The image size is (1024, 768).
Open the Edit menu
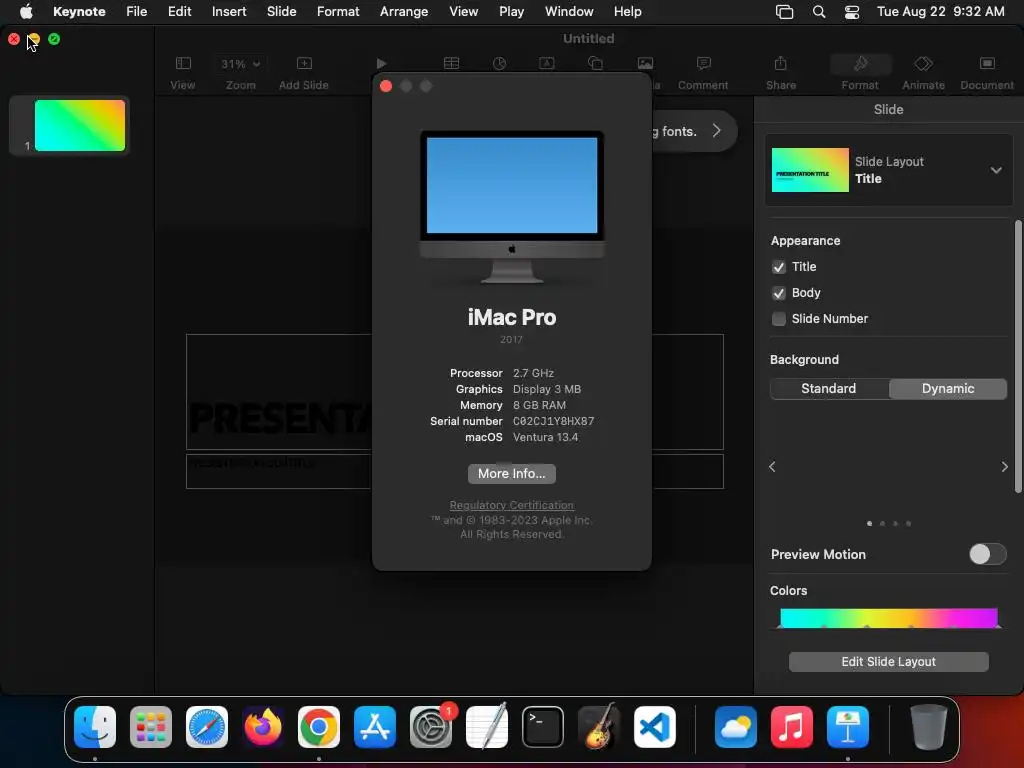(x=180, y=11)
